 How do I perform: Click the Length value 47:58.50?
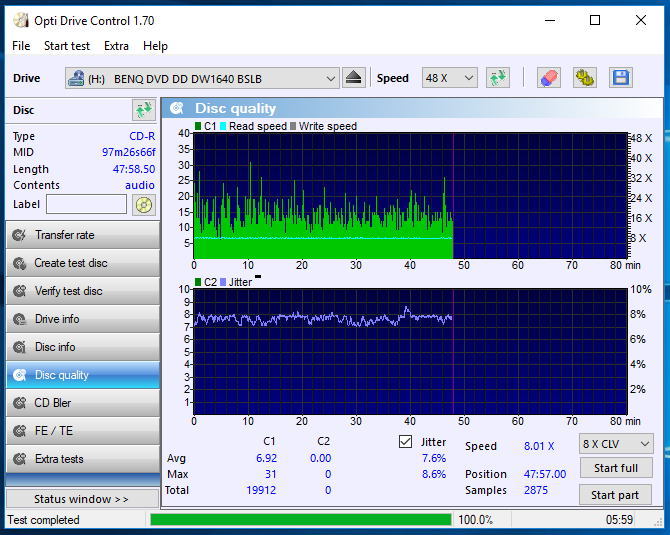coord(134,169)
